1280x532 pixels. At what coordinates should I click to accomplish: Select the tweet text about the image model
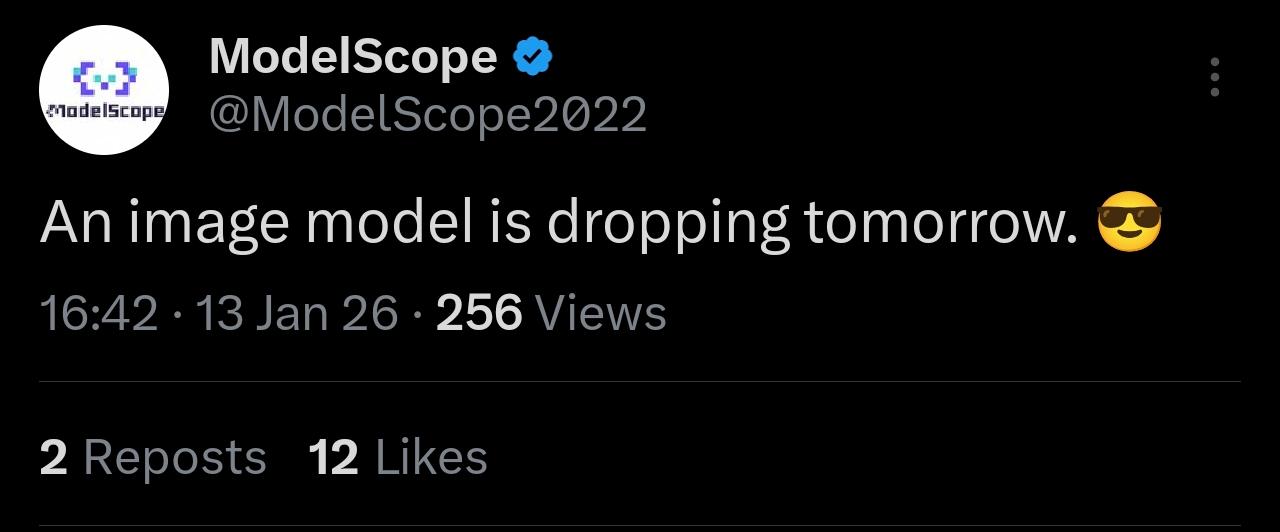(560, 226)
